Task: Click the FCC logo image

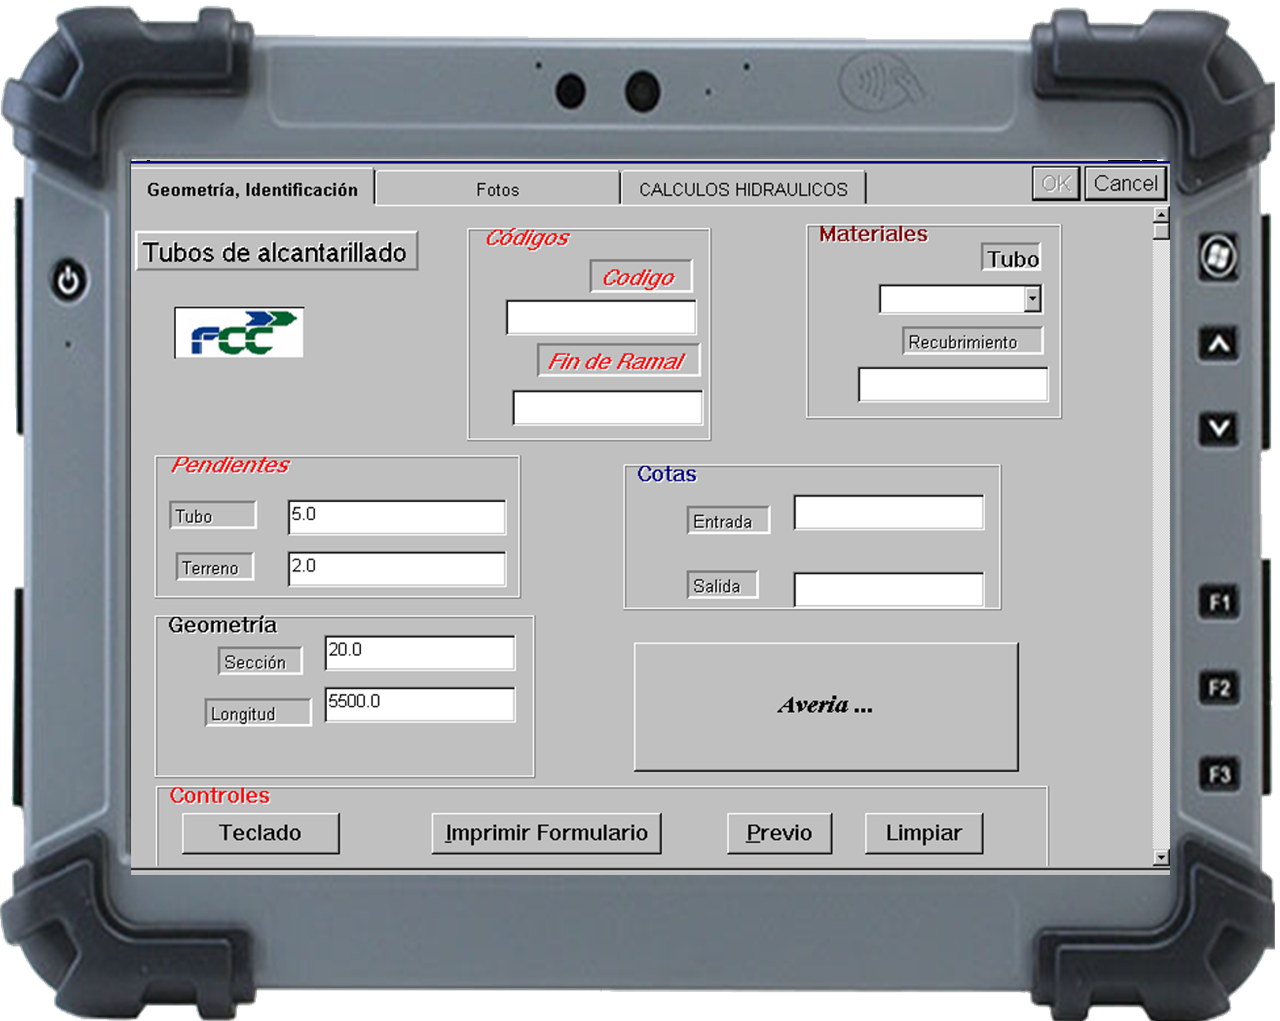Action: 239,333
